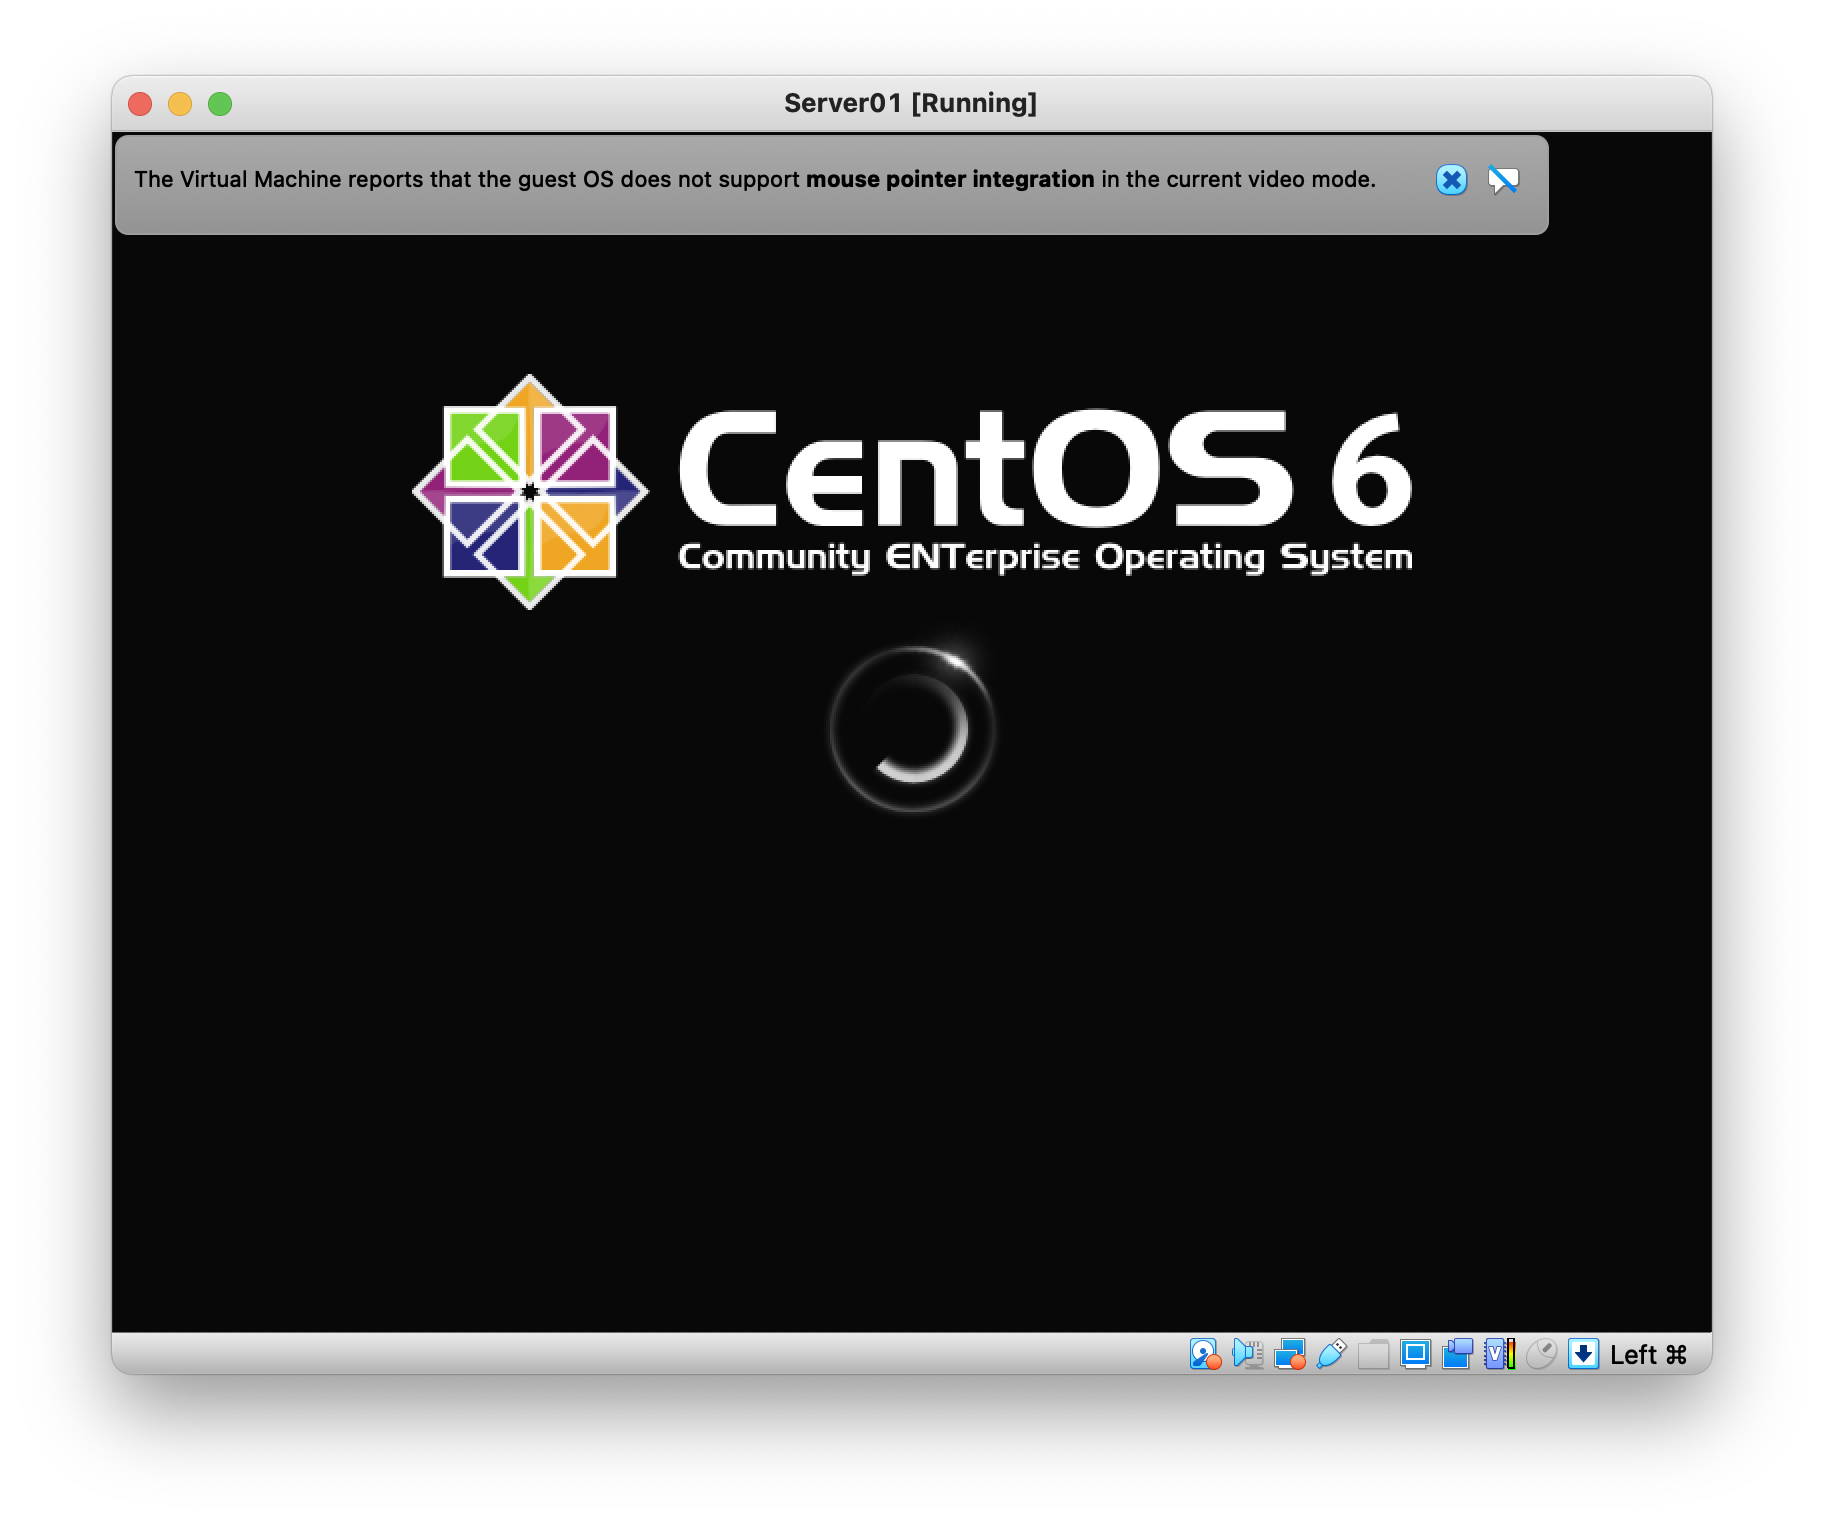Click the keyboard capture arrow icon

coord(1584,1354)
